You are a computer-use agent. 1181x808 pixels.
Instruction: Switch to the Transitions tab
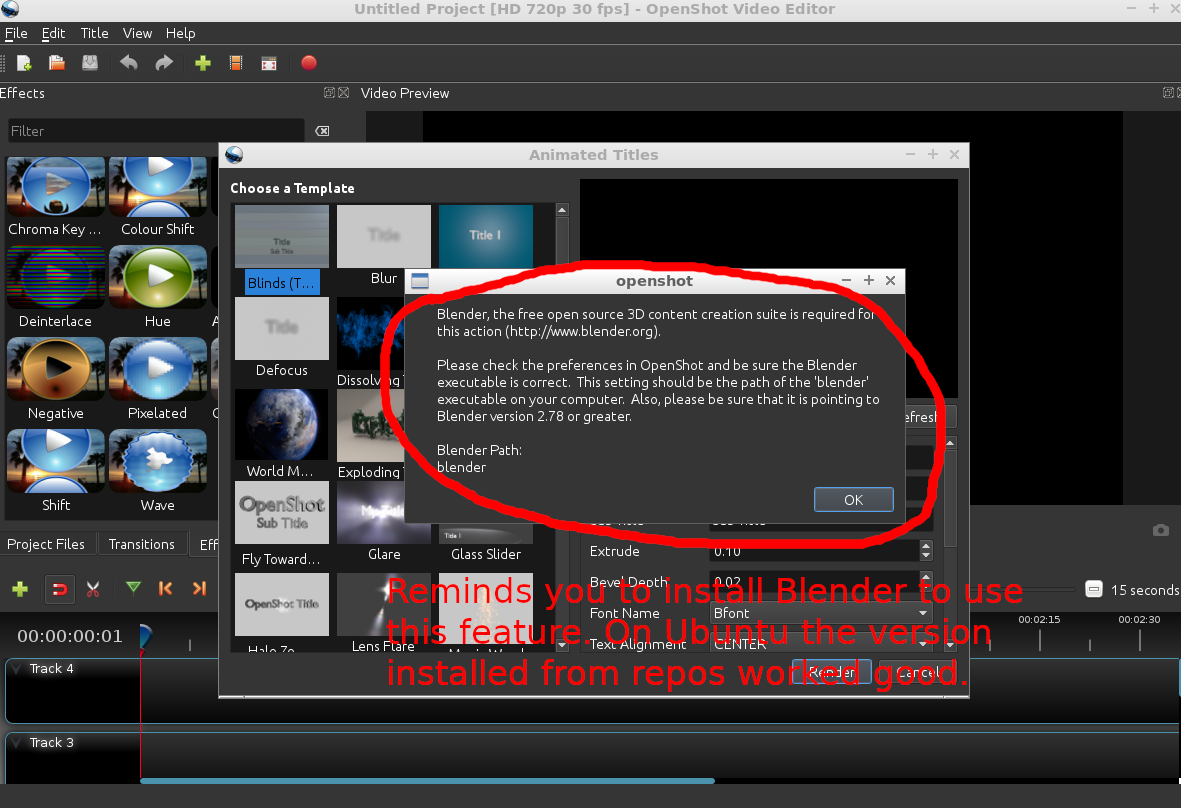[141, 544]
